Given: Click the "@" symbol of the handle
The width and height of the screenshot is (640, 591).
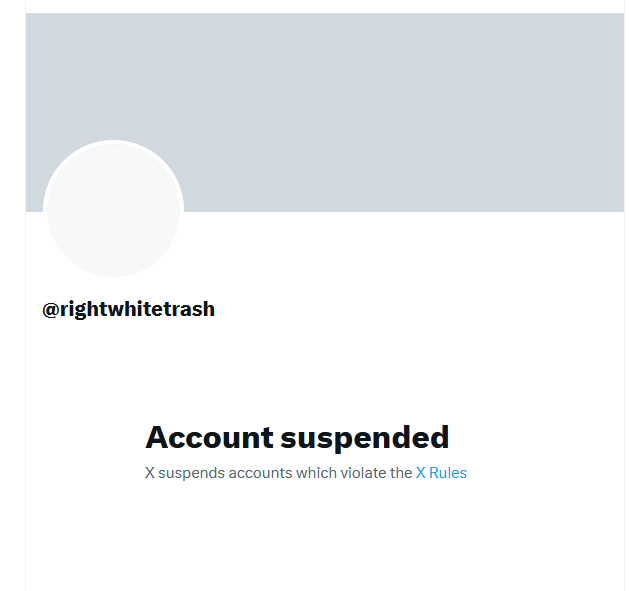Looking at the screenshot, I should 51,309.
